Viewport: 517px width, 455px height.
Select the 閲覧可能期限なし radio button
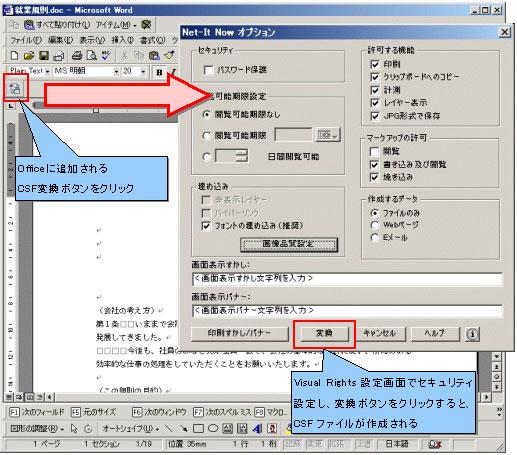207,115
